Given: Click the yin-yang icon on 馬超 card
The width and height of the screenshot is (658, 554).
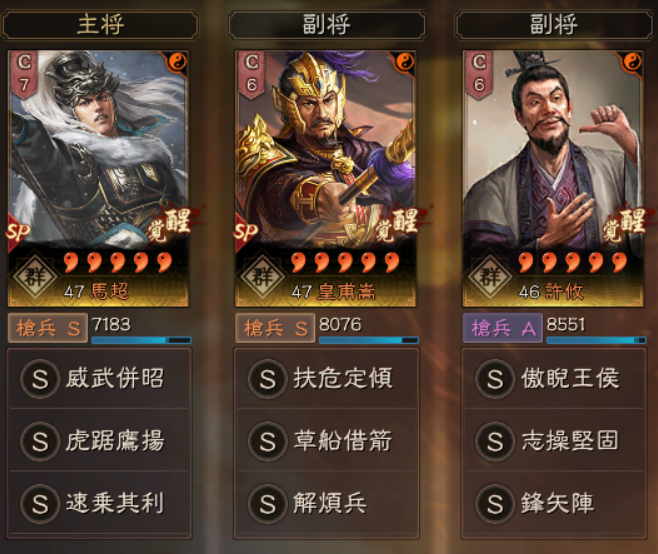Looking at the screenshot, I should pyautogui.click(x=177, y=62).
